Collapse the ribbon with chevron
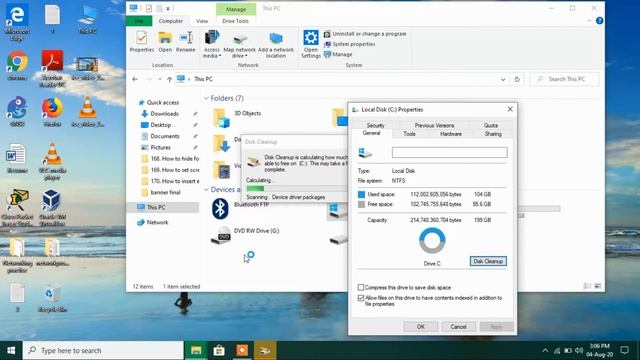The height and width of the screenshot is (360, 640). click(589, 21)
